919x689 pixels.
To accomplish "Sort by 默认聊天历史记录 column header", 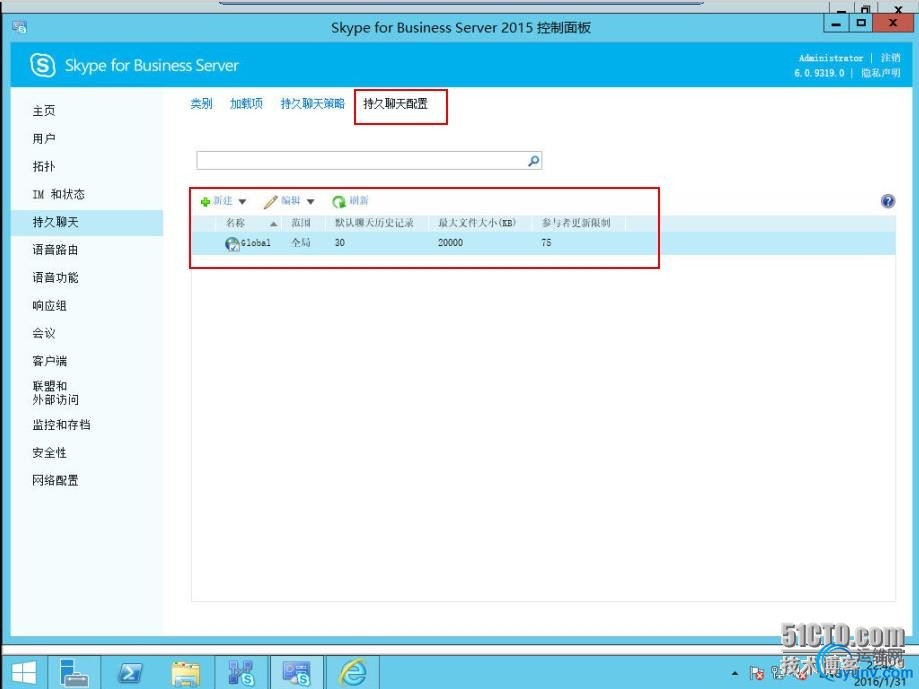I will pos(374,223).
